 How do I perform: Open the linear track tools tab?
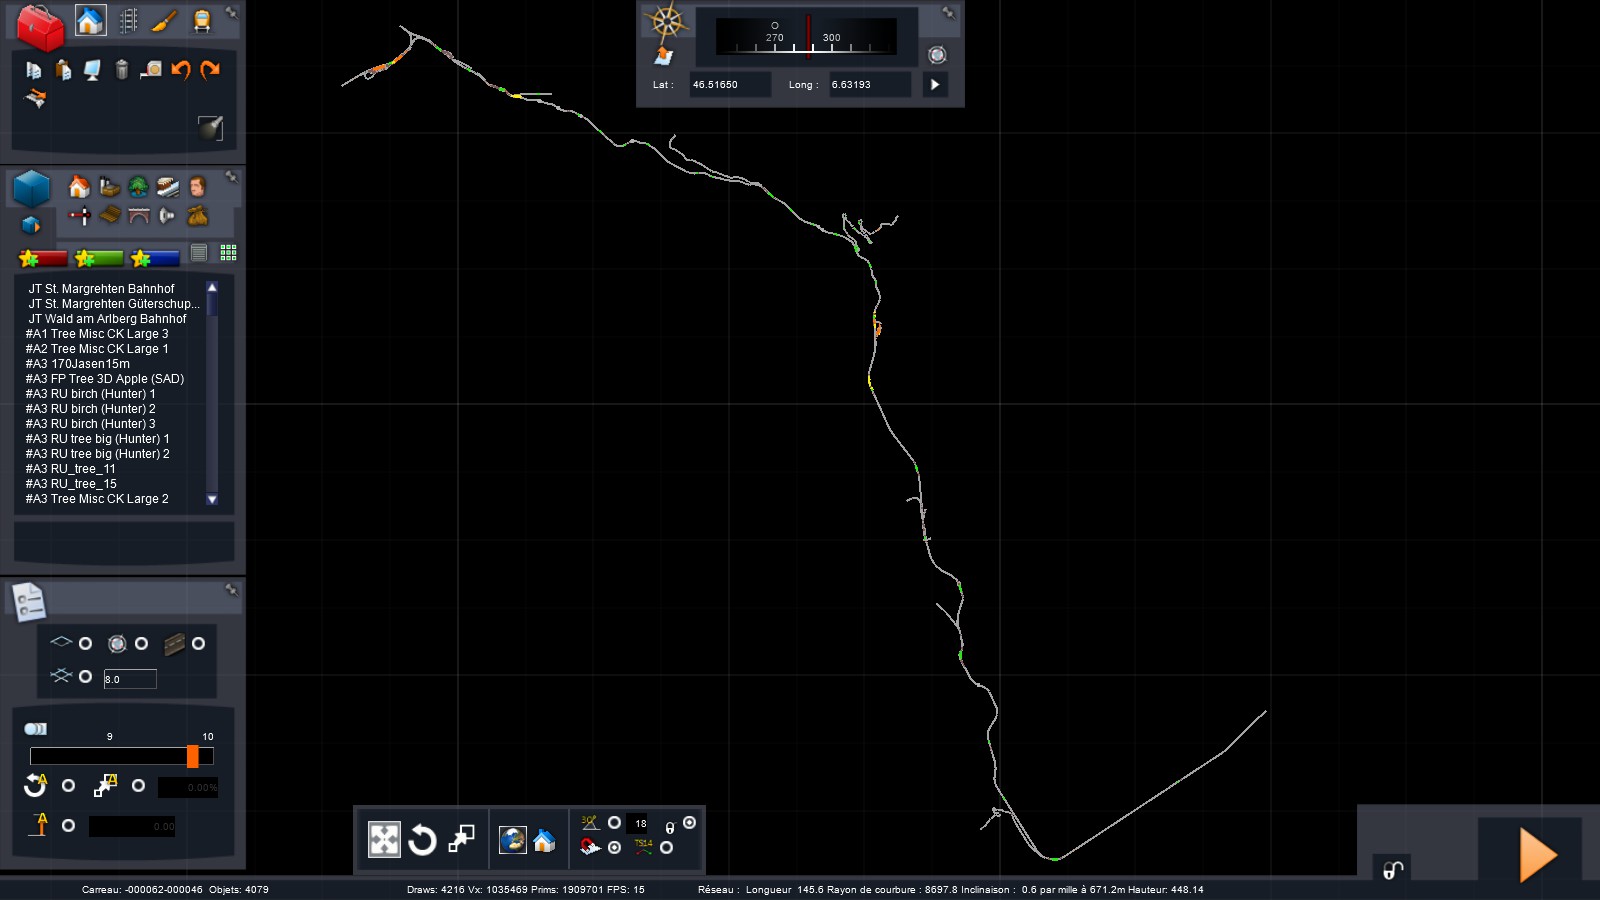pyautogui.click(x=128, y=21)
